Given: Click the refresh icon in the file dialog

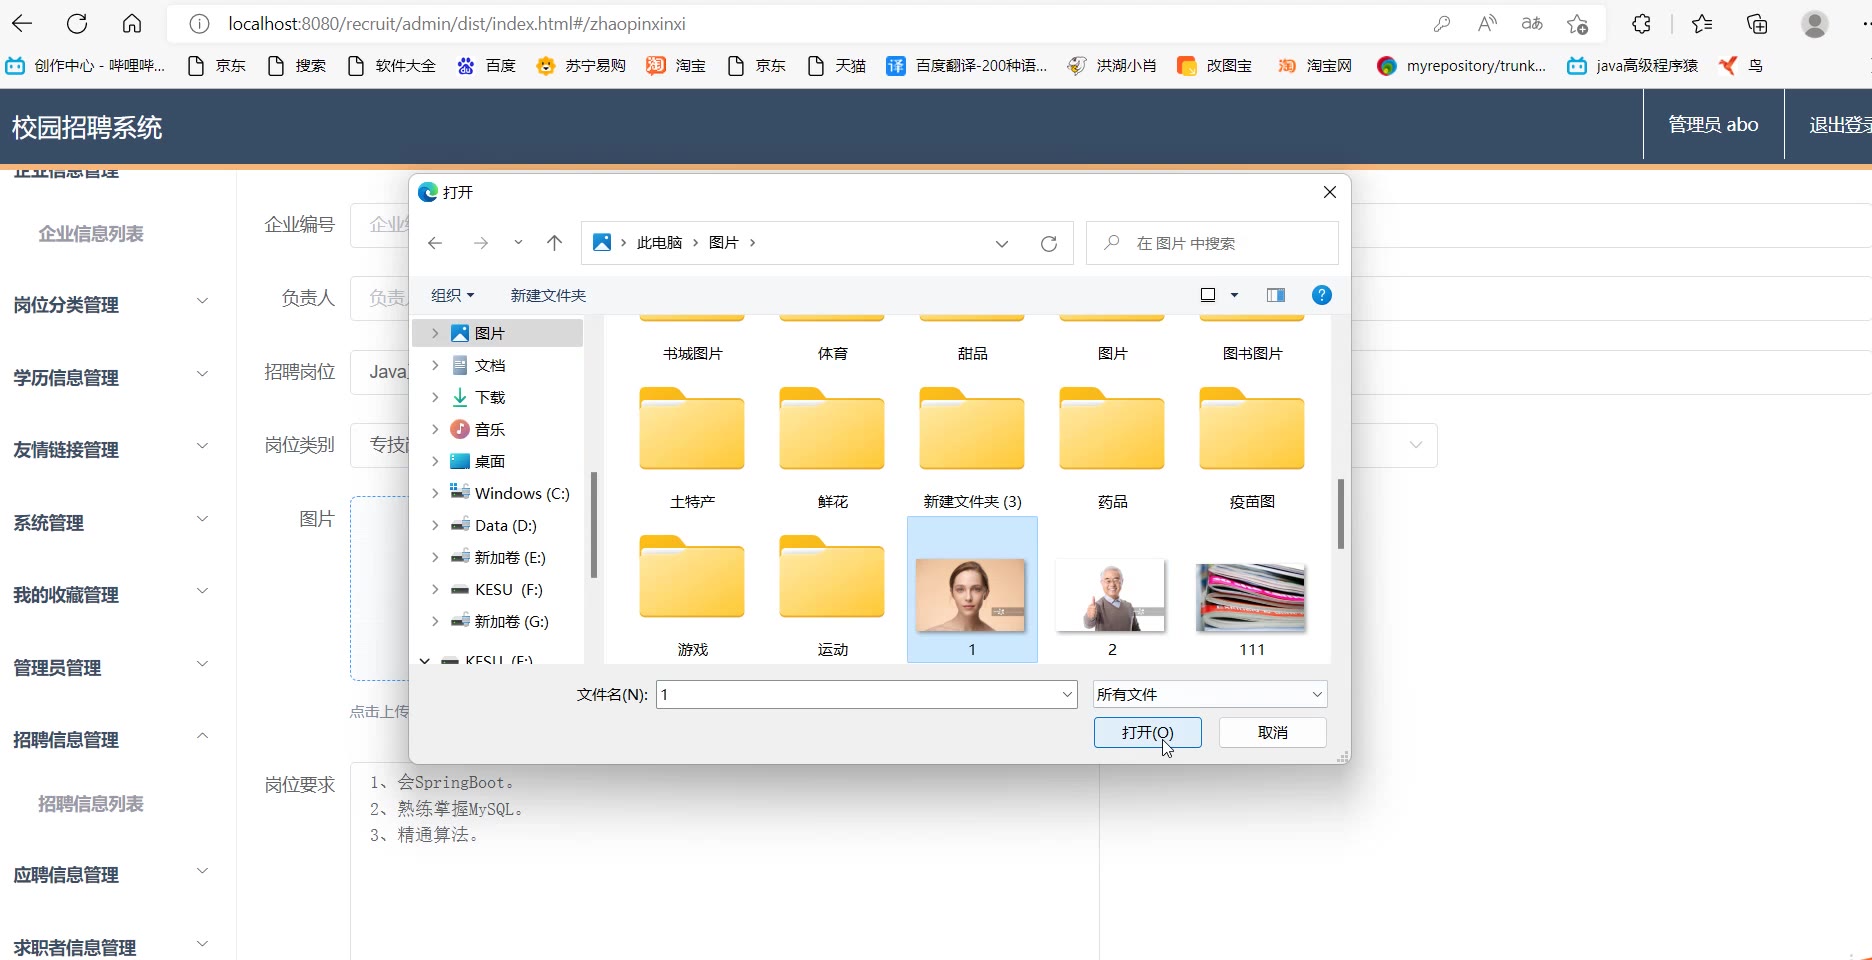Looking at the screenshot, I should pyautogui.click(x=1048, y=243).
